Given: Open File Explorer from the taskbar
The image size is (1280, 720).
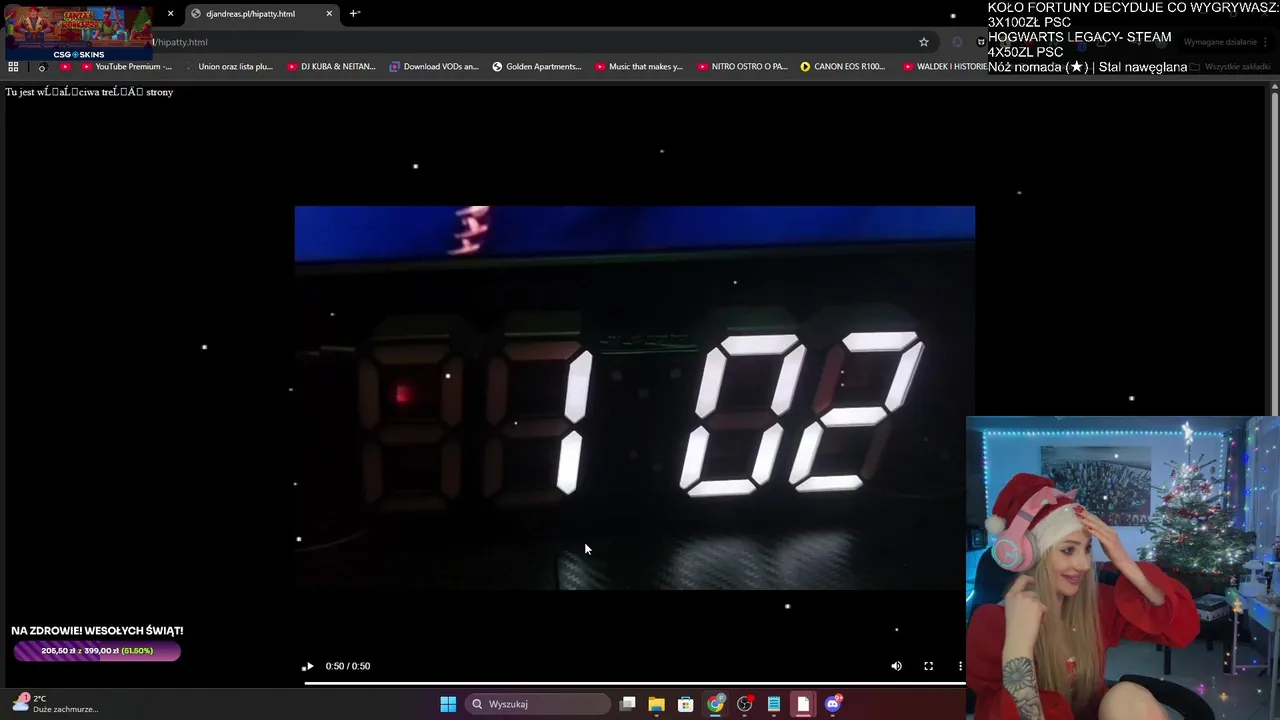Looking at the screenshot, I should coord(656,704).
